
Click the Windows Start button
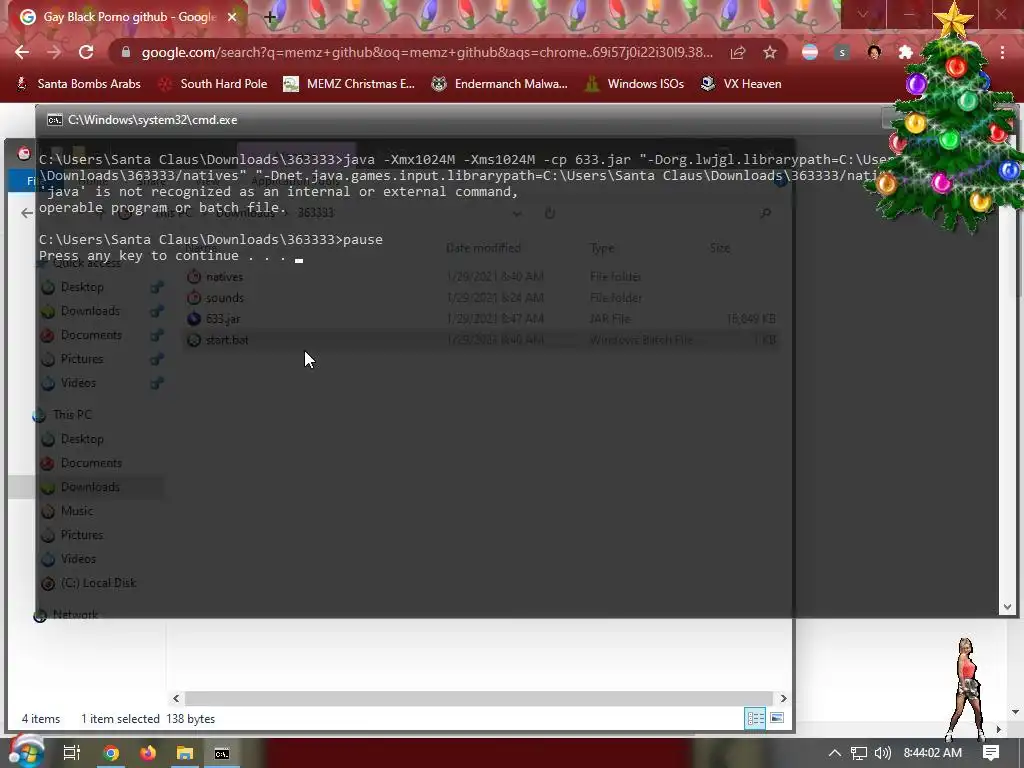click(x=26, y=752)
